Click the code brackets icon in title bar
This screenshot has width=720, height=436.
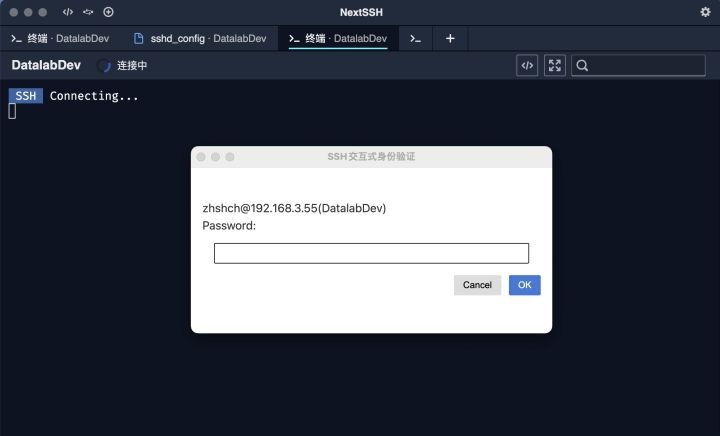pyautogui.click(x=68, y=12)
